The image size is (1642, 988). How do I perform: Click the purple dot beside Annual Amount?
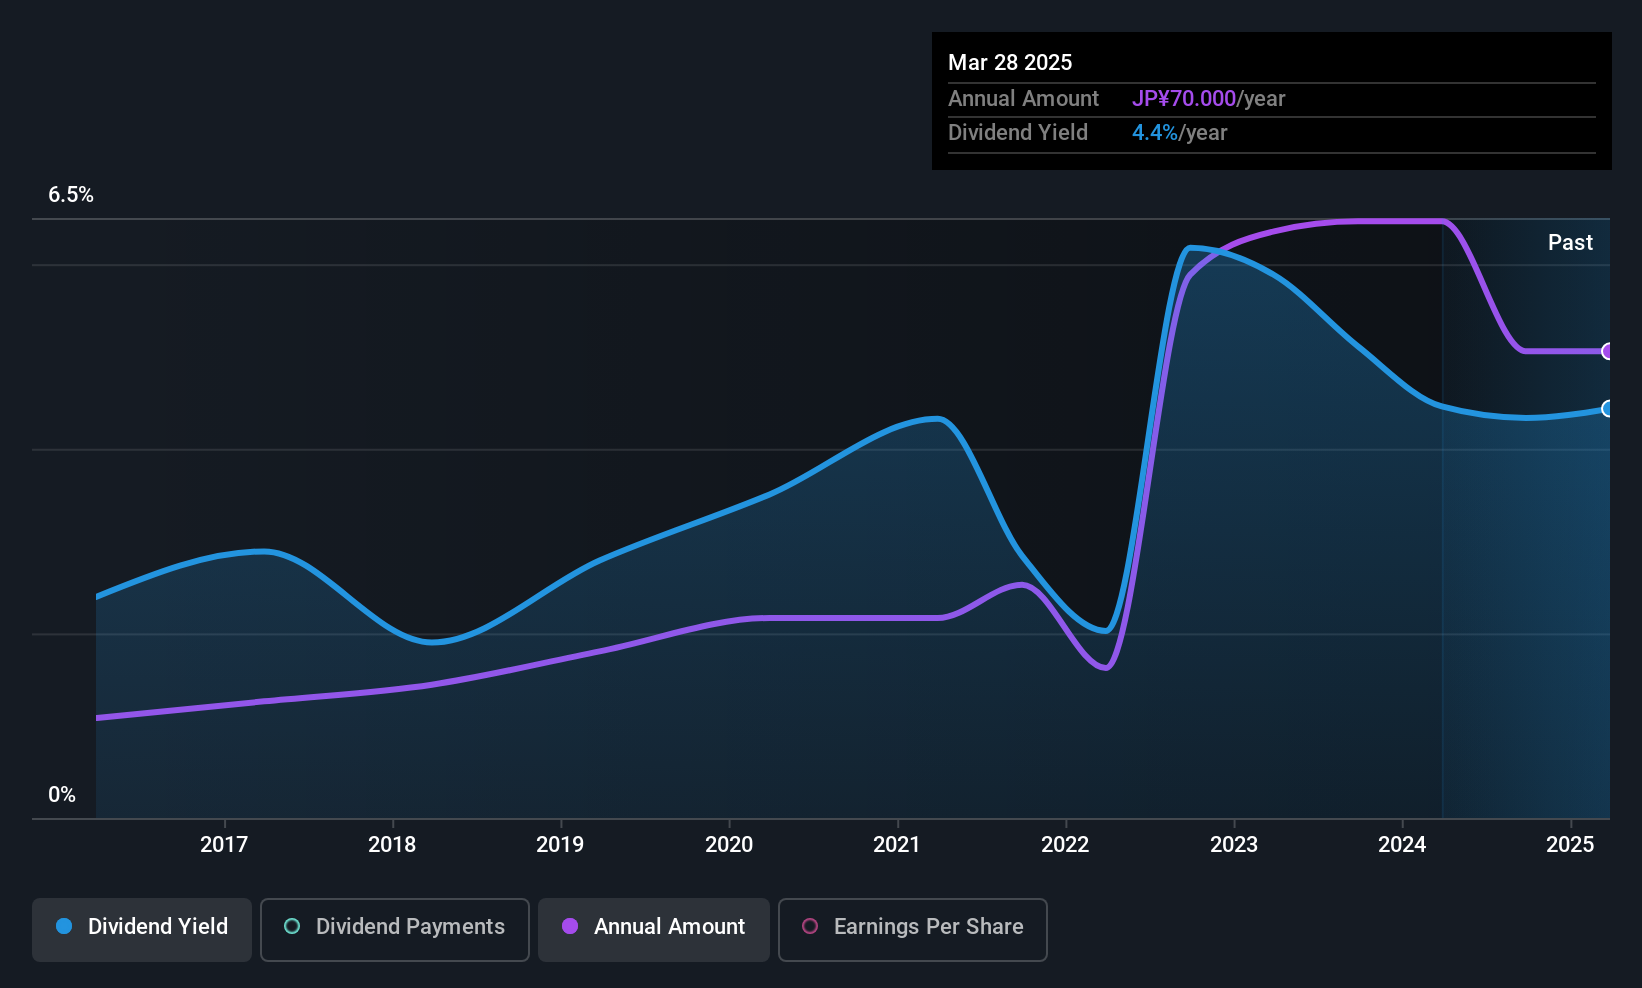pyautogui.click(x=570, y=927)
